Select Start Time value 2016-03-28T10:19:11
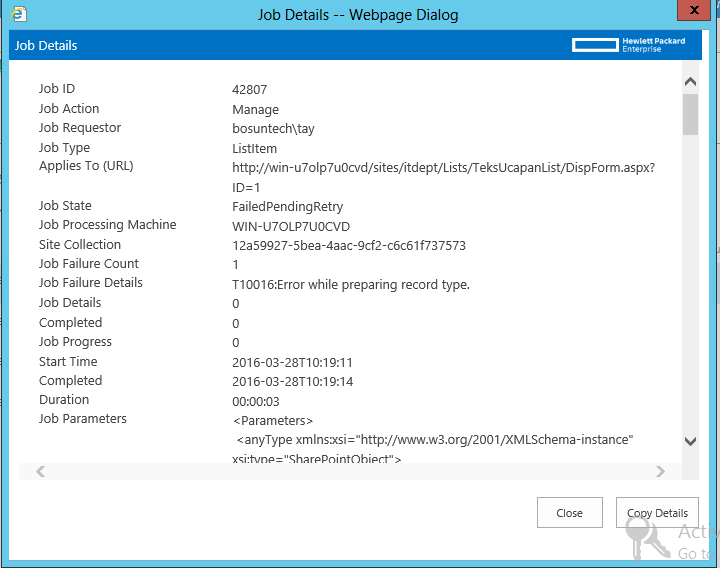720x568 pixels. [292, 363]
